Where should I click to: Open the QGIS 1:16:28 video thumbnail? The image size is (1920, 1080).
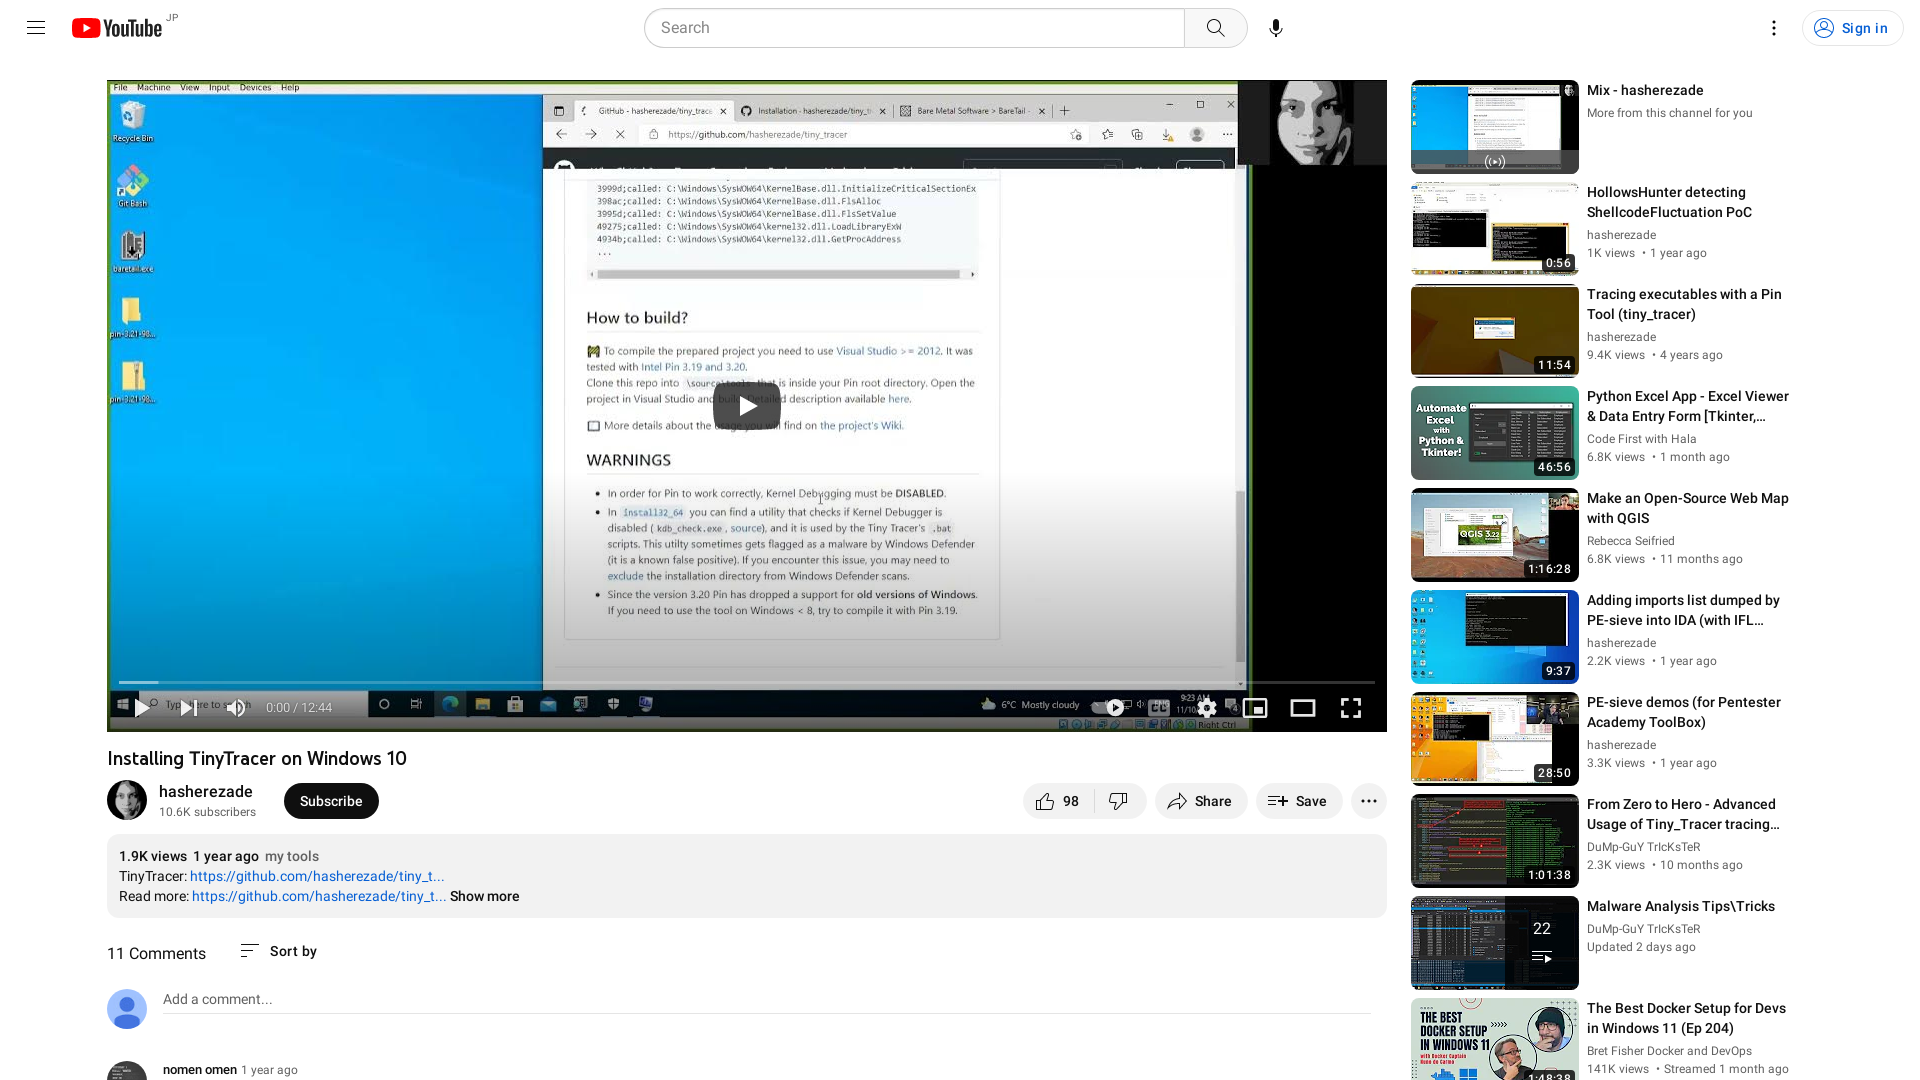coord(1494,535)
